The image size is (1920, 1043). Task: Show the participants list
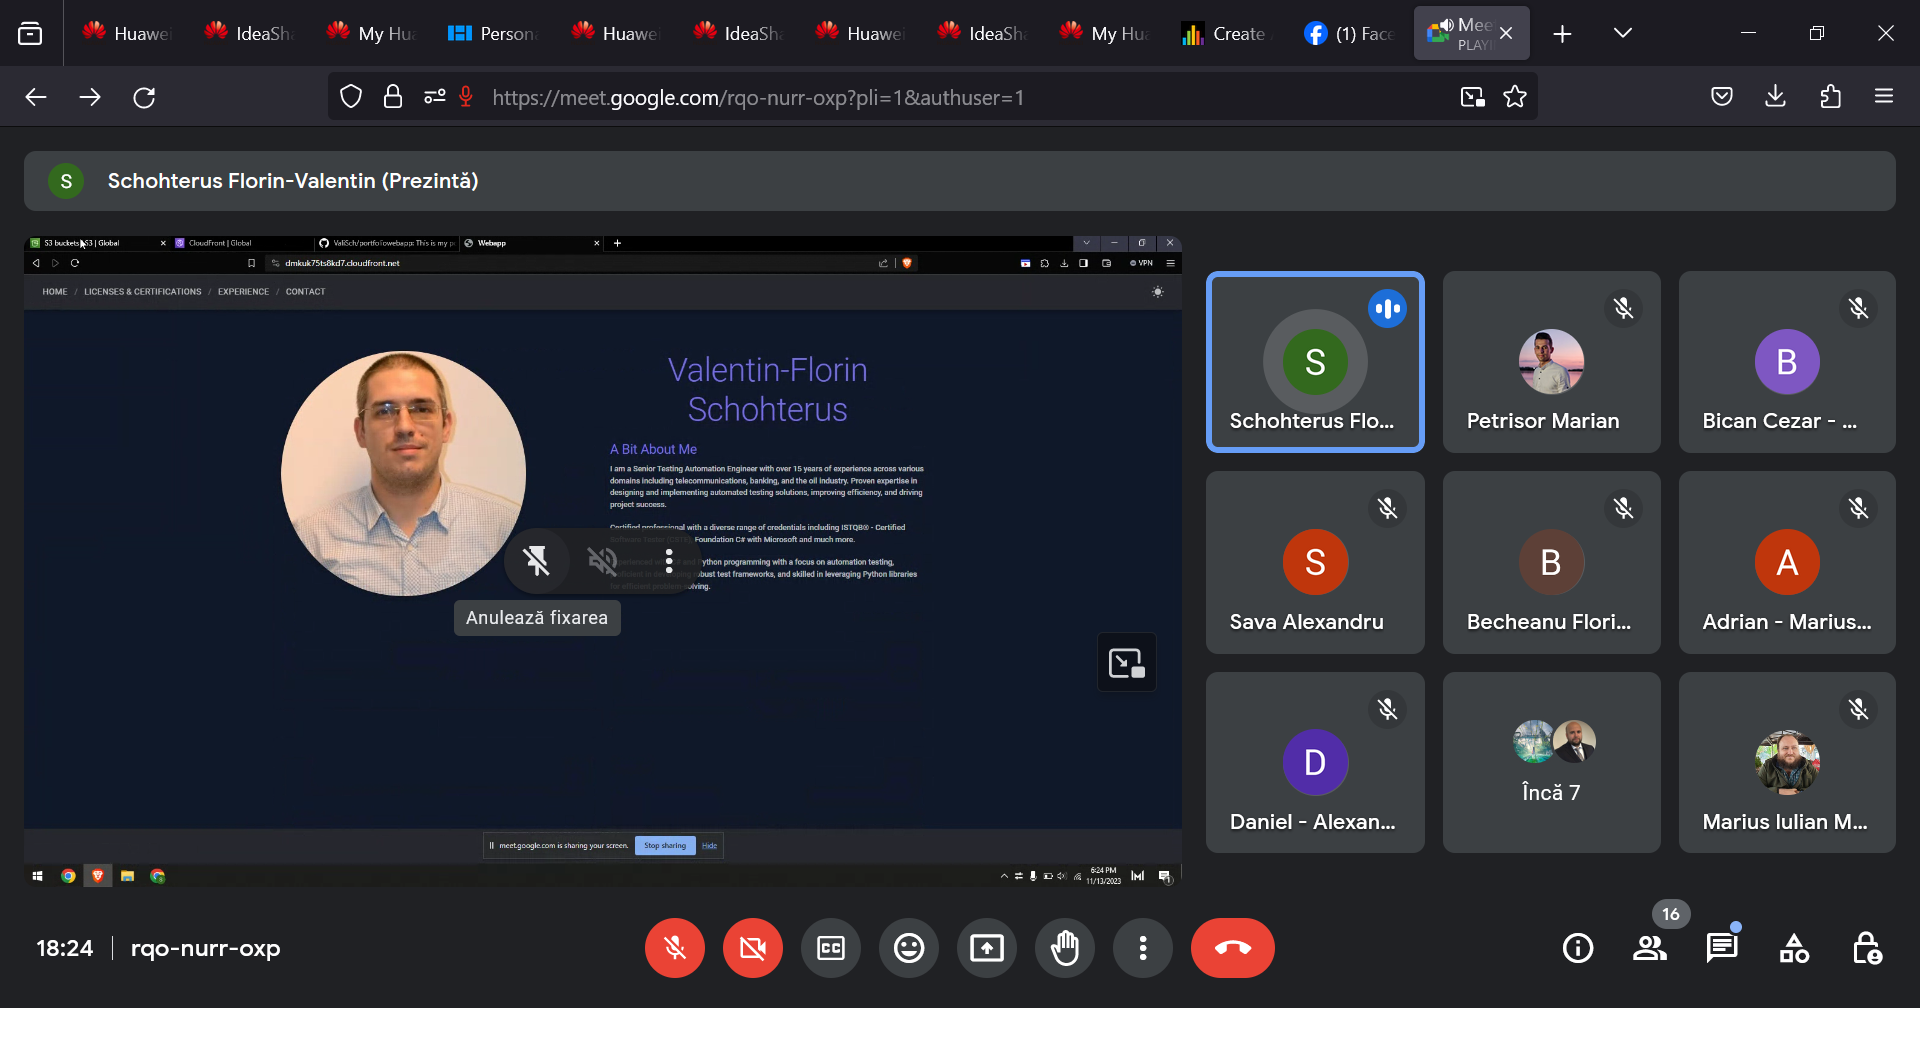coord(1649,948)
